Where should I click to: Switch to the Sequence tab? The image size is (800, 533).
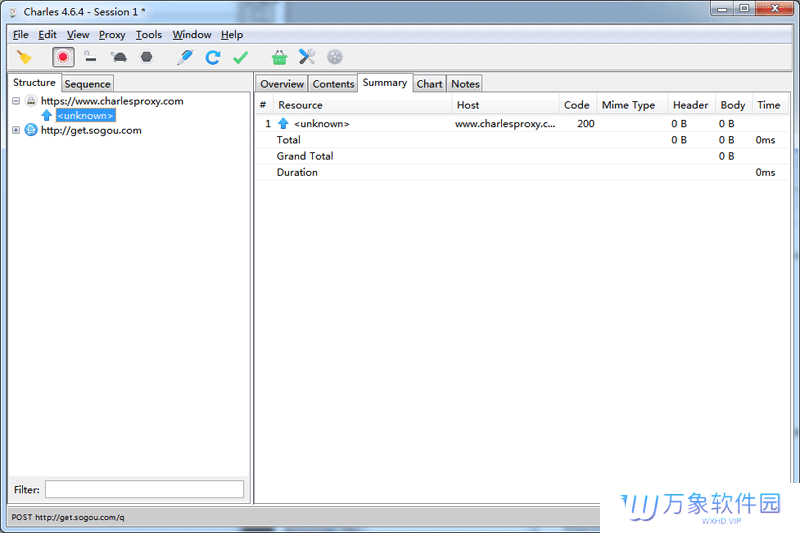pyautogui.click(x=87, y=84)
